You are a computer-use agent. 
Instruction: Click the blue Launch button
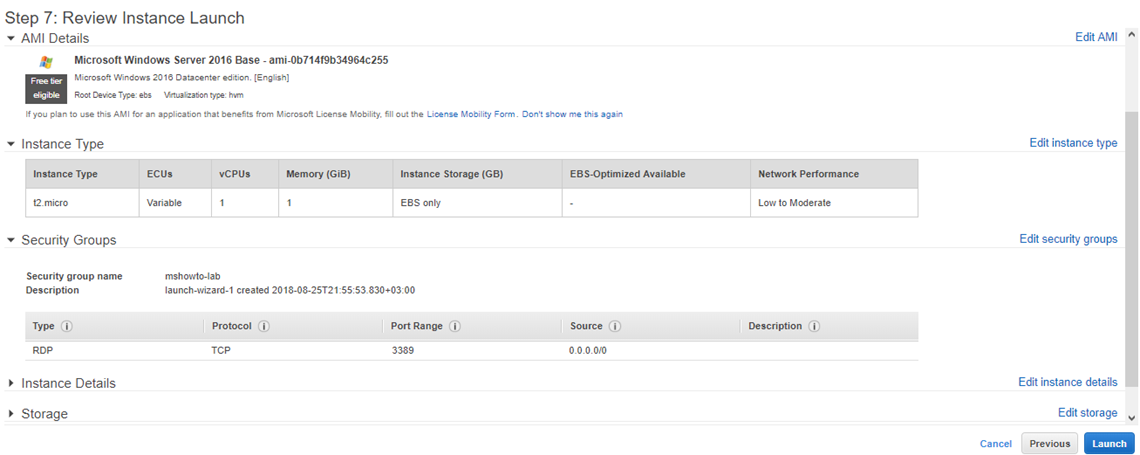point(1109,443)
